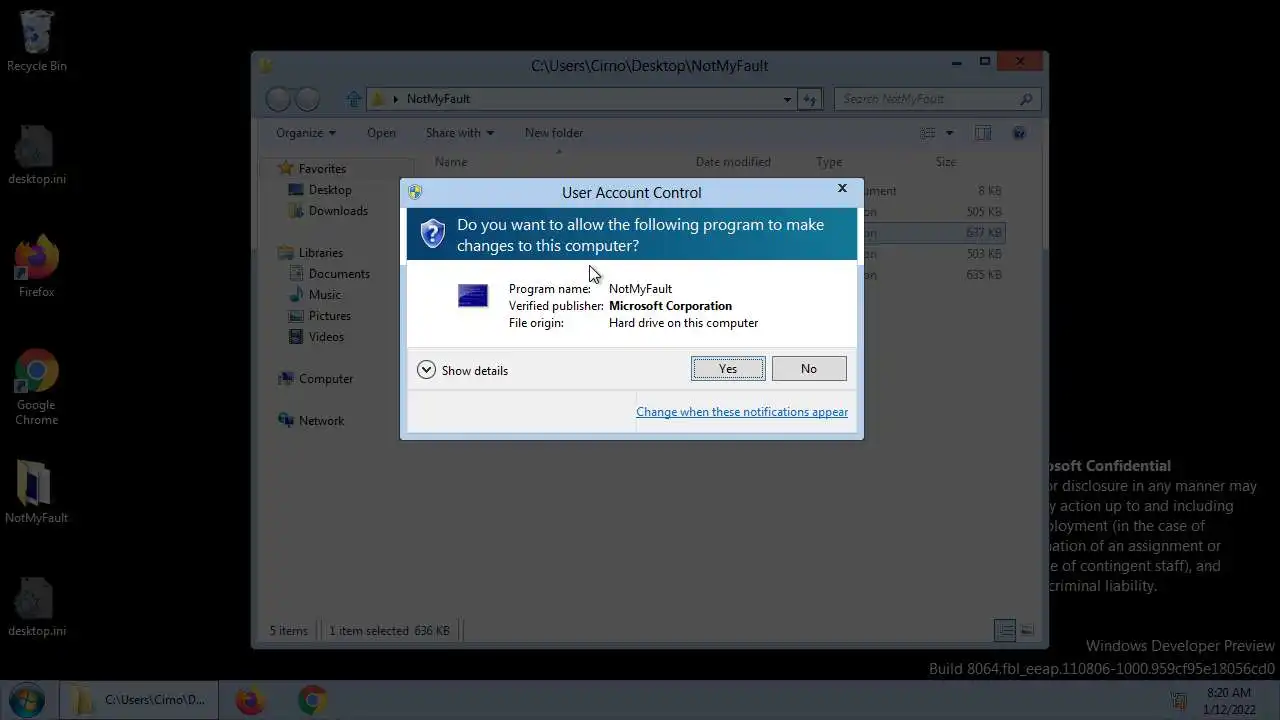Click New folder in Explorer toolbar
Image resolution: width=1280 pixels, height=720 pixels.
(x=554, y=133)
